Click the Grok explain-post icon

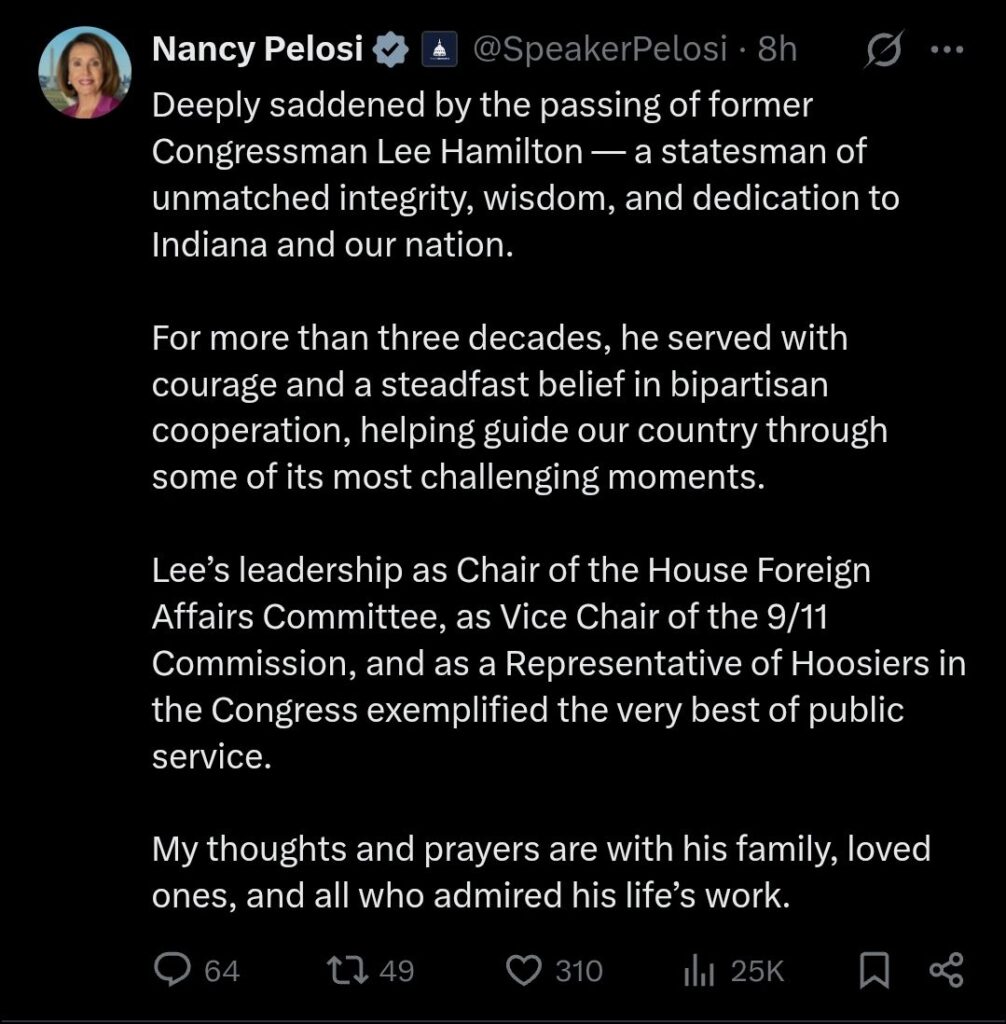tap(880, 50)
